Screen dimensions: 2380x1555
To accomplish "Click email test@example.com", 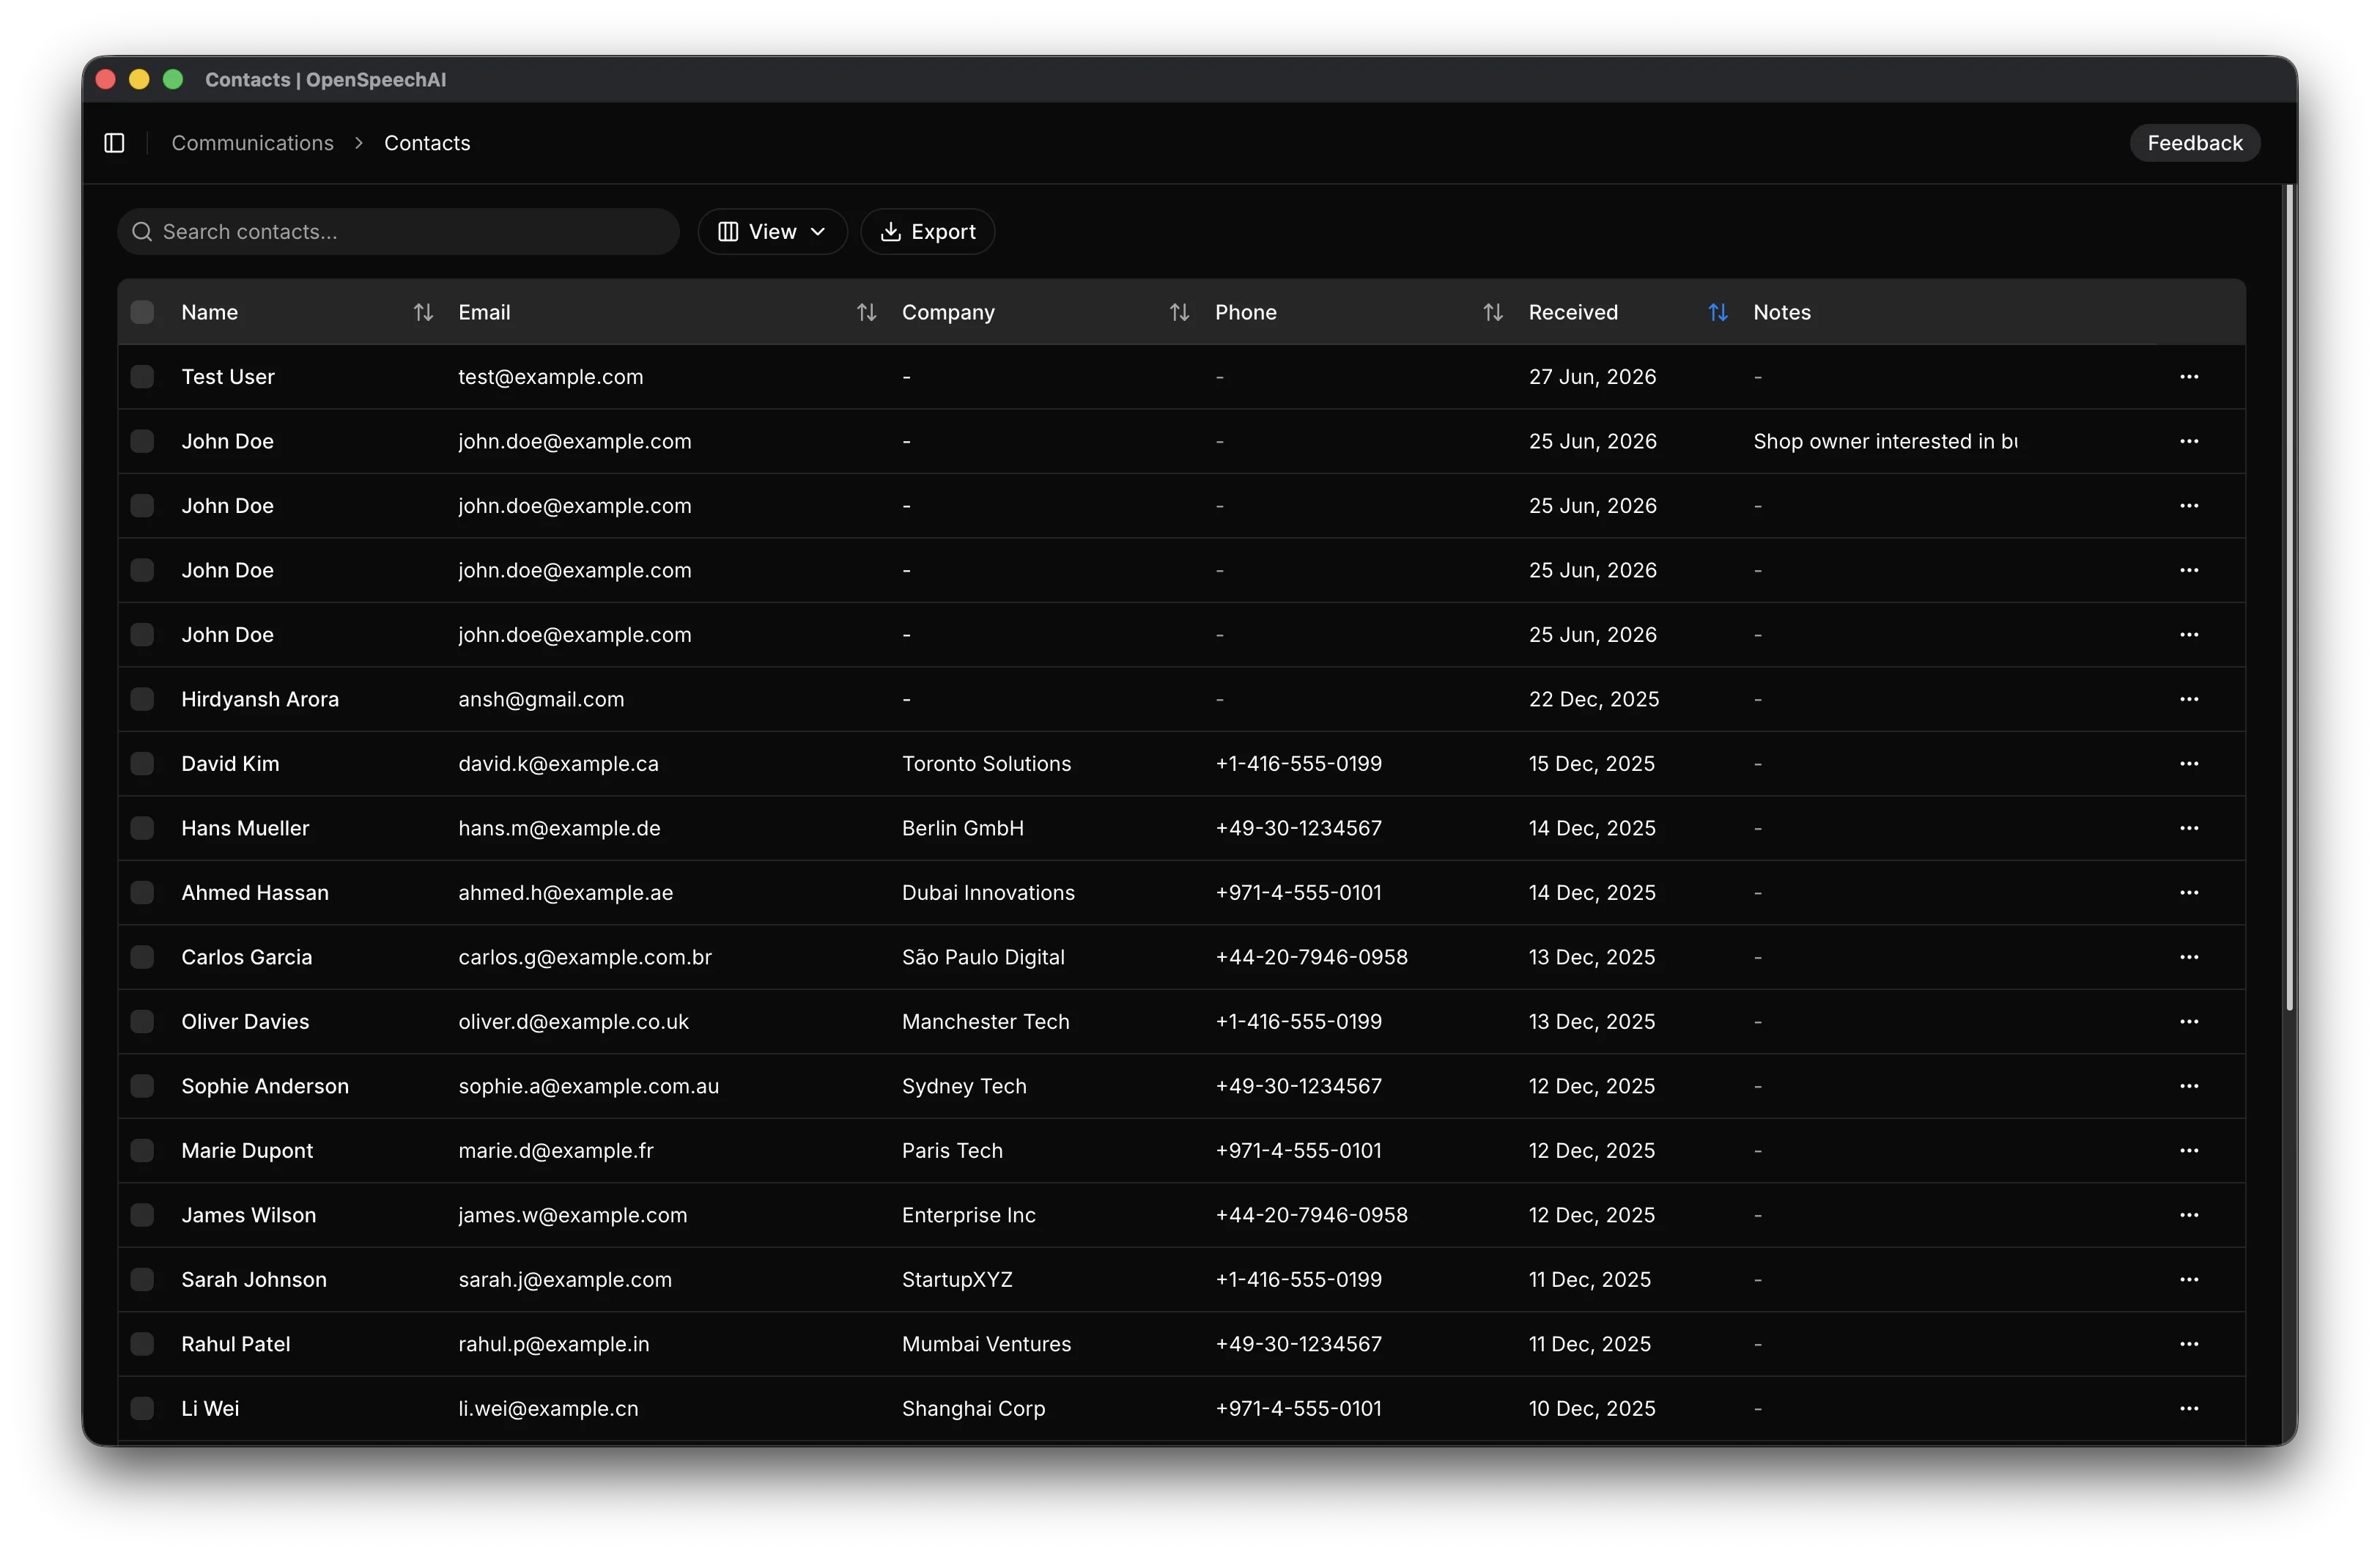I will coord(550,377).
